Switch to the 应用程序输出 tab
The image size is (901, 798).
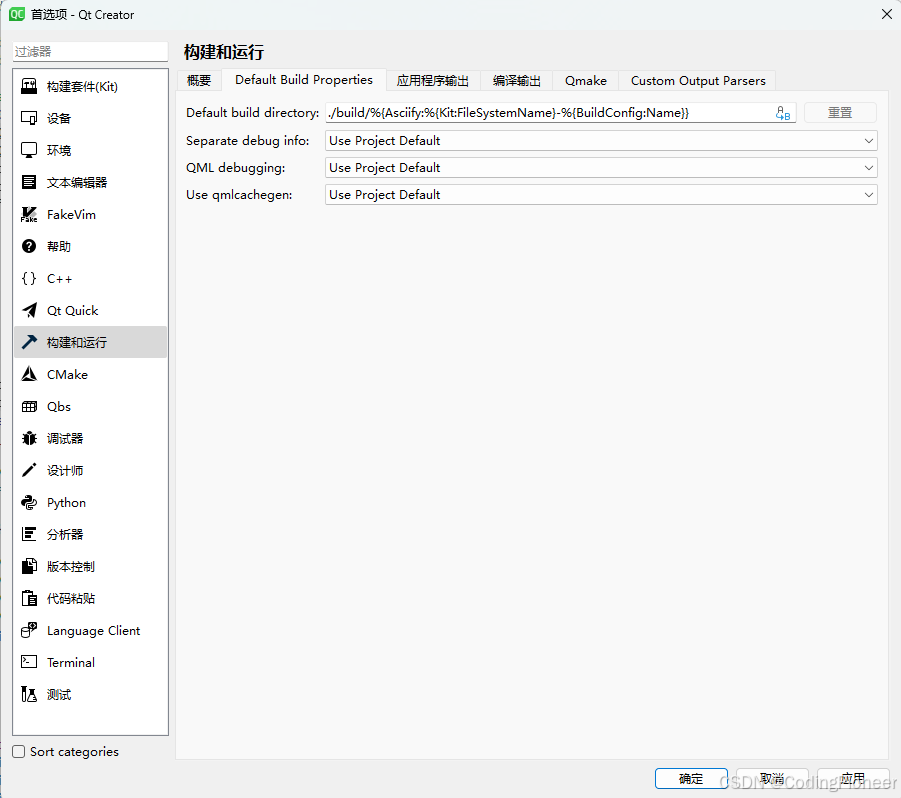(433, 80)
